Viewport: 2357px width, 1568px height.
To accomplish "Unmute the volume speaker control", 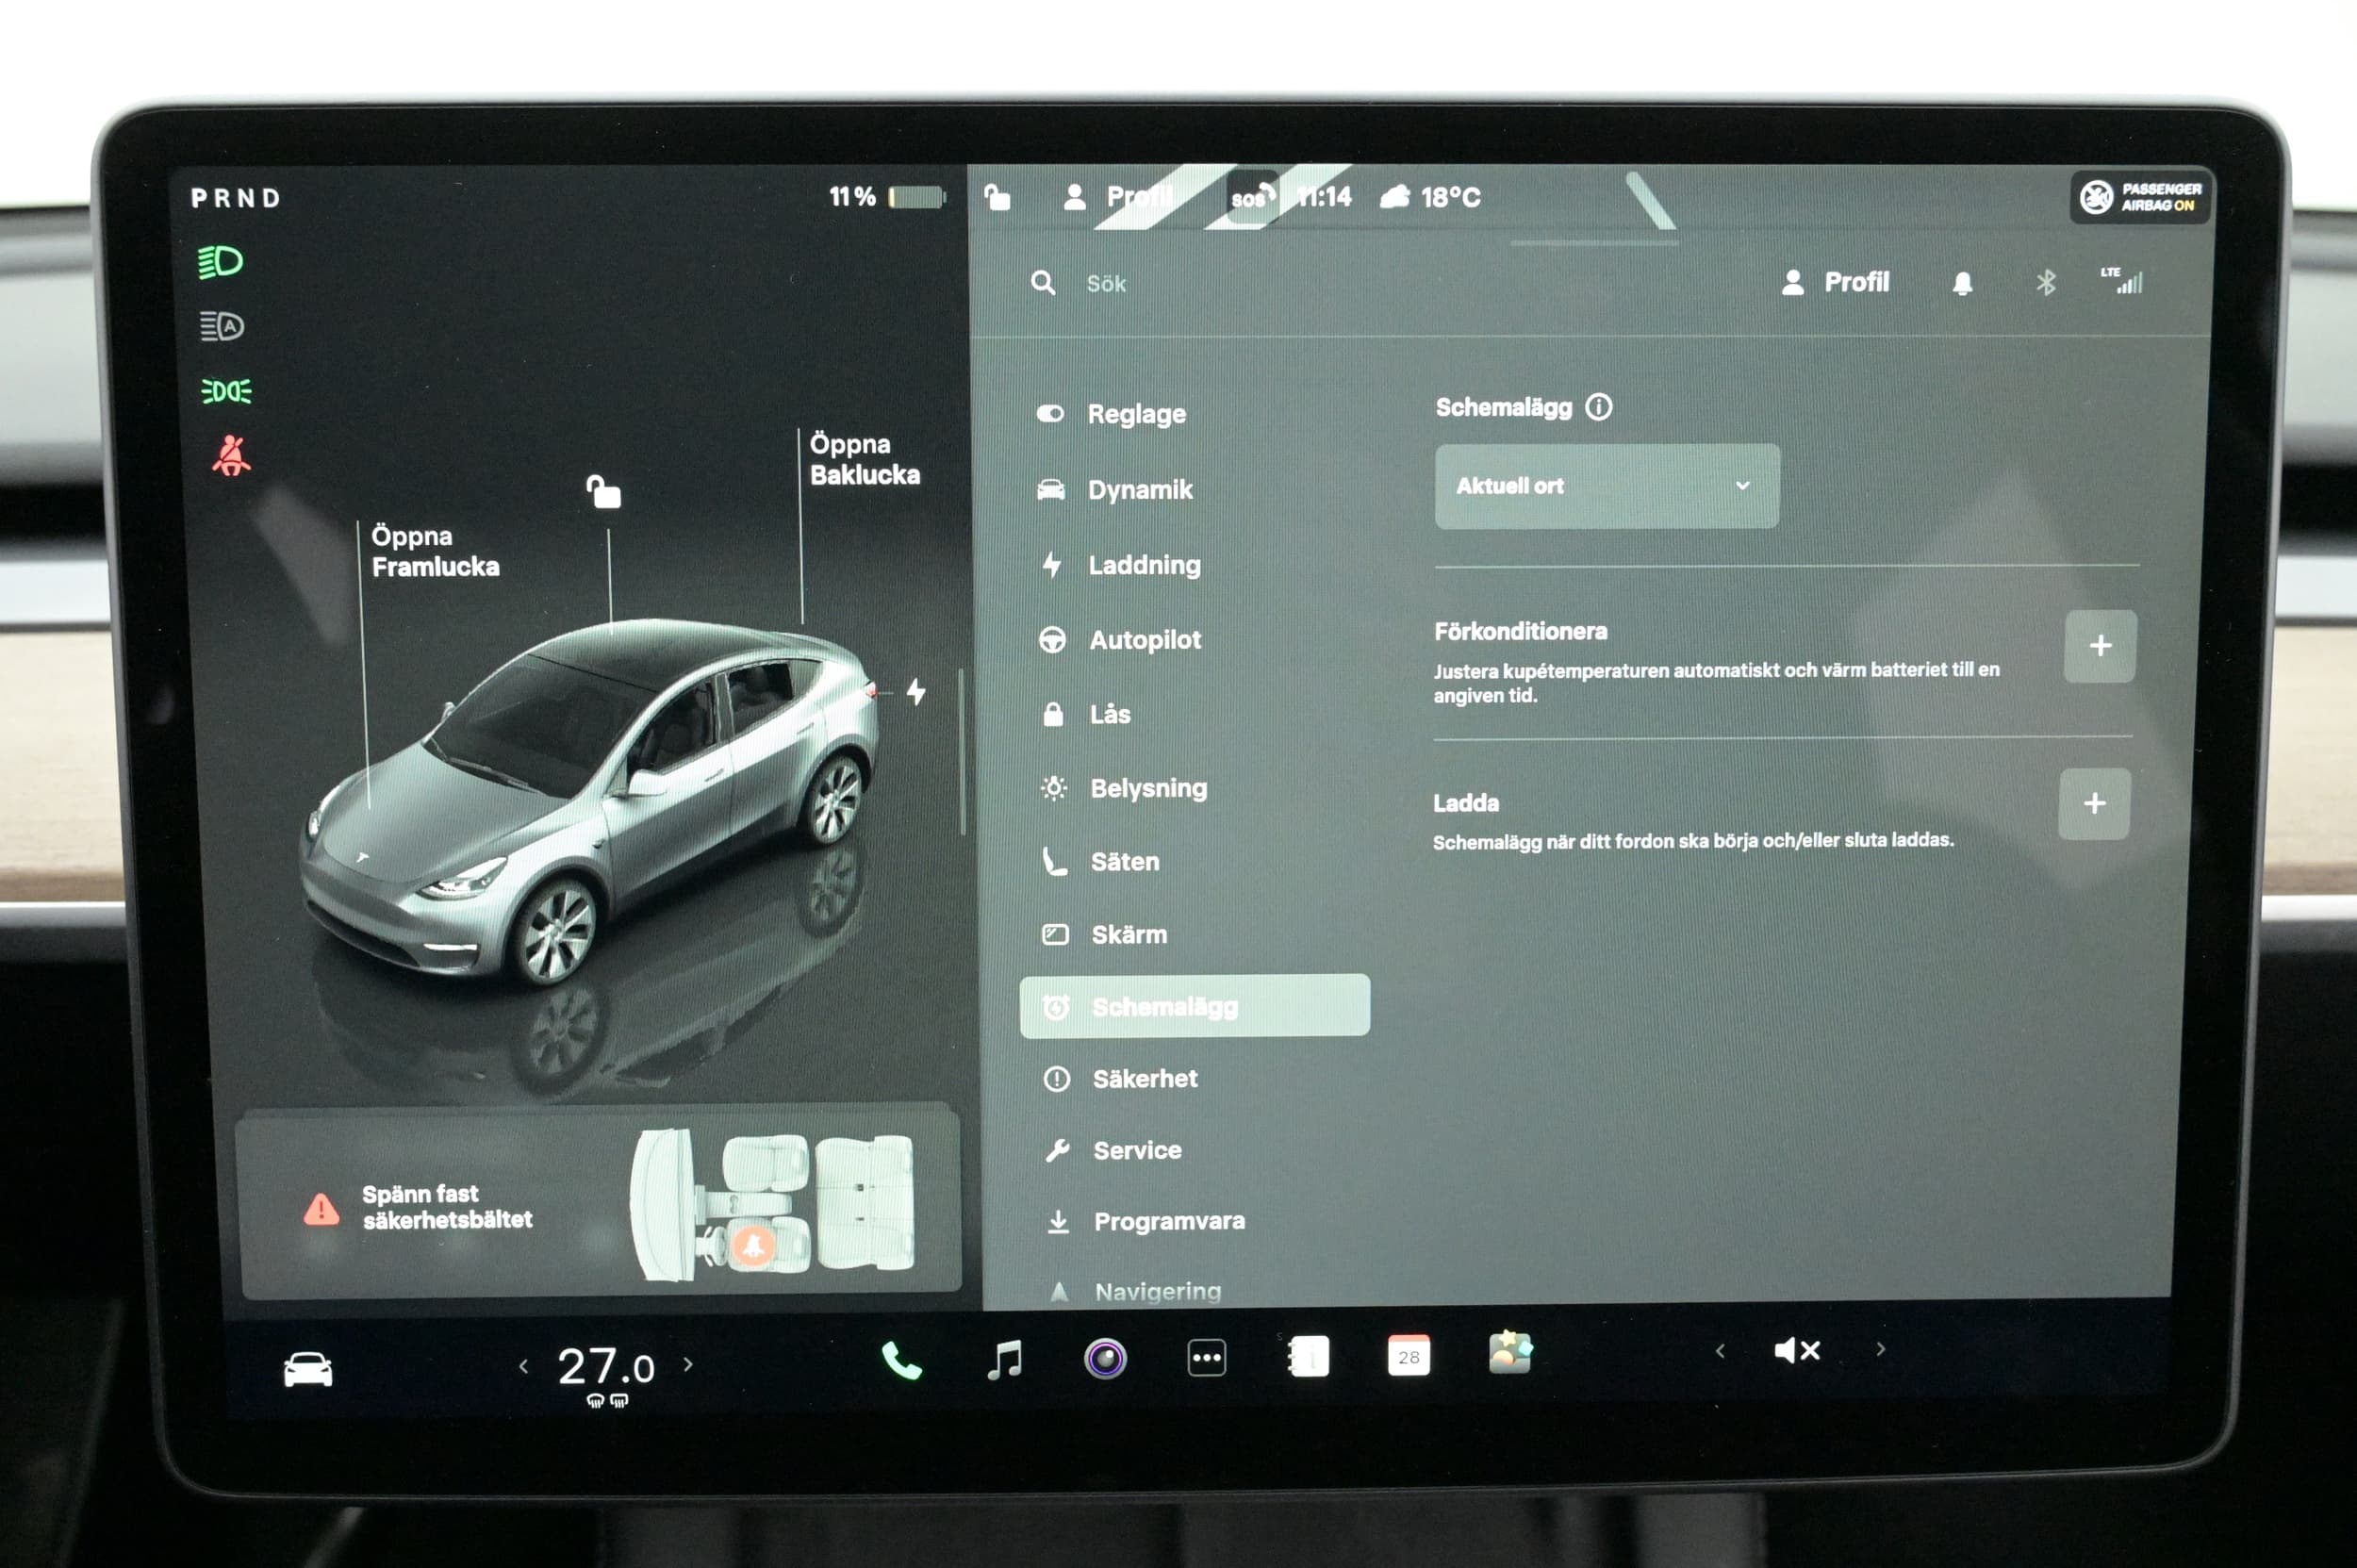I will 1796,1351.
